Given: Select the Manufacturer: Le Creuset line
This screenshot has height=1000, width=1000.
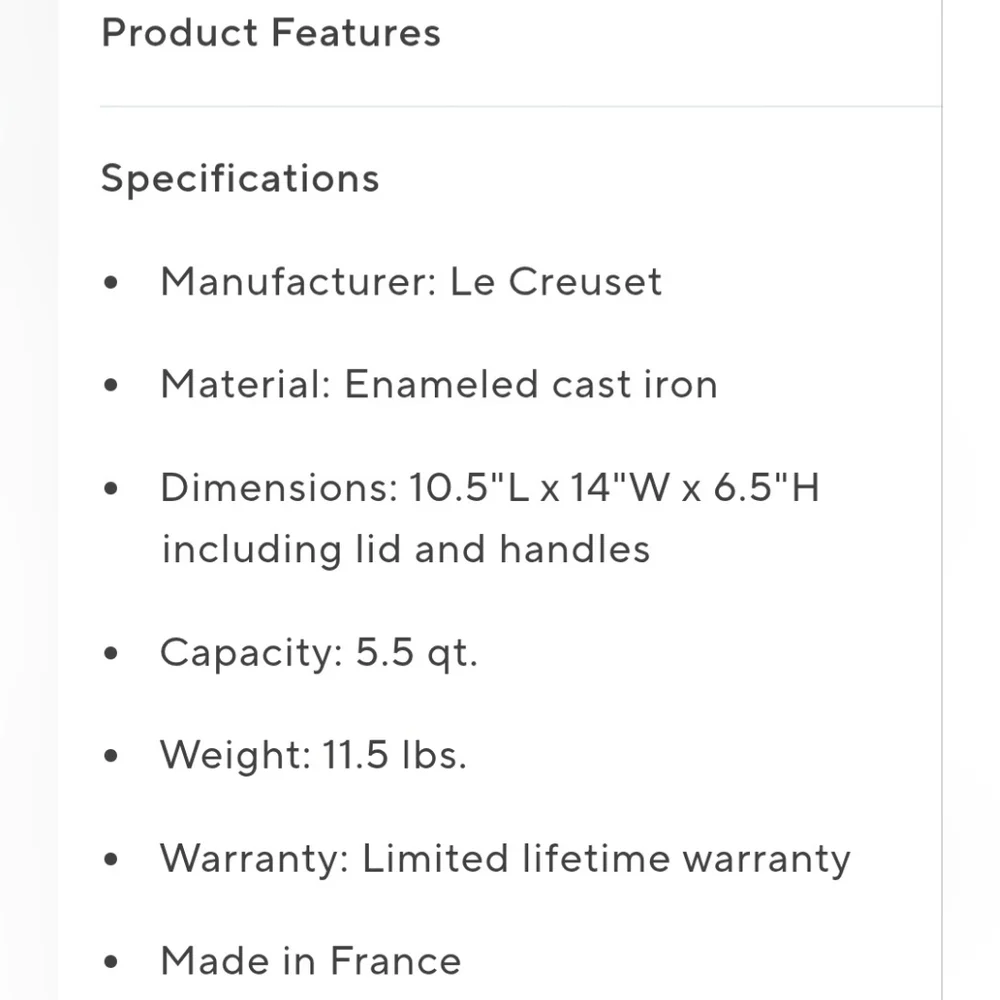Looking at the screenshot, I should pyautogui.click(x=411, y=281).
